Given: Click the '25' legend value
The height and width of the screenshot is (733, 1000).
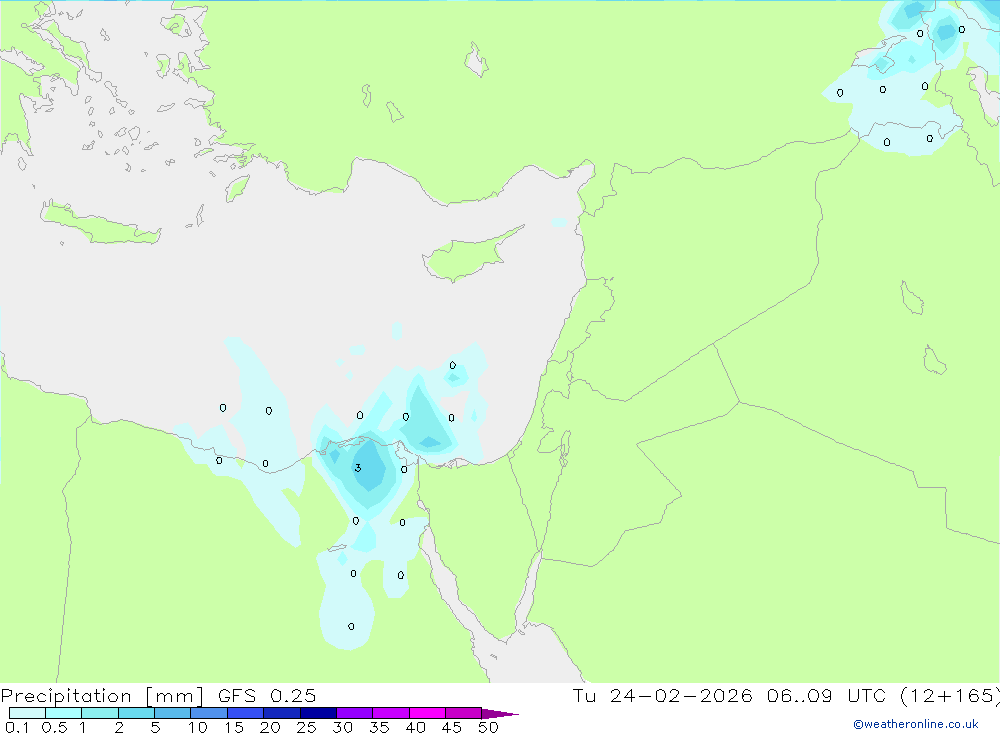Looking at the screenshot, I should coord(307,727).
